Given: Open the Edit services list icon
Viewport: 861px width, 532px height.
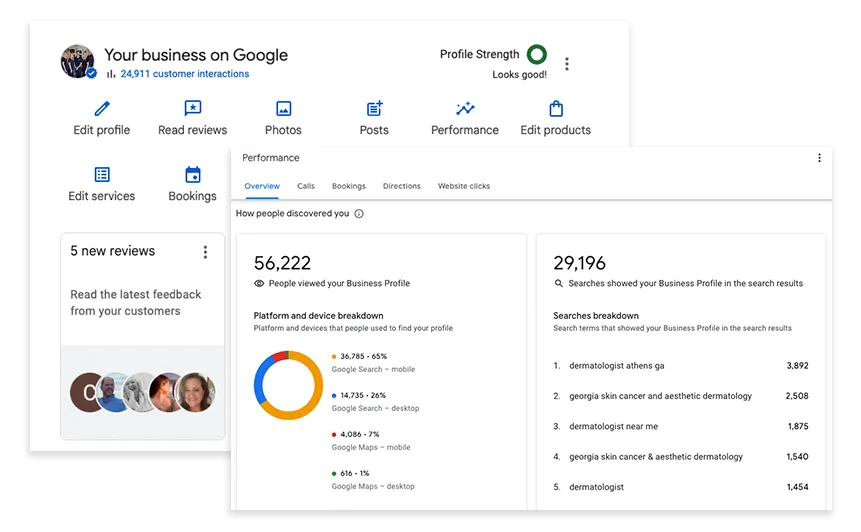Looking at the screenshot, I should [101, 175].
